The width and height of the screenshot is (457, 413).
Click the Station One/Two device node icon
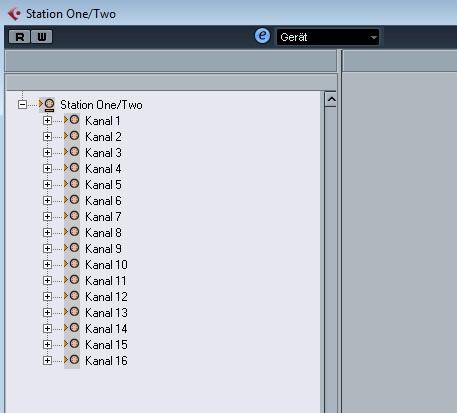tap(47, 105)
